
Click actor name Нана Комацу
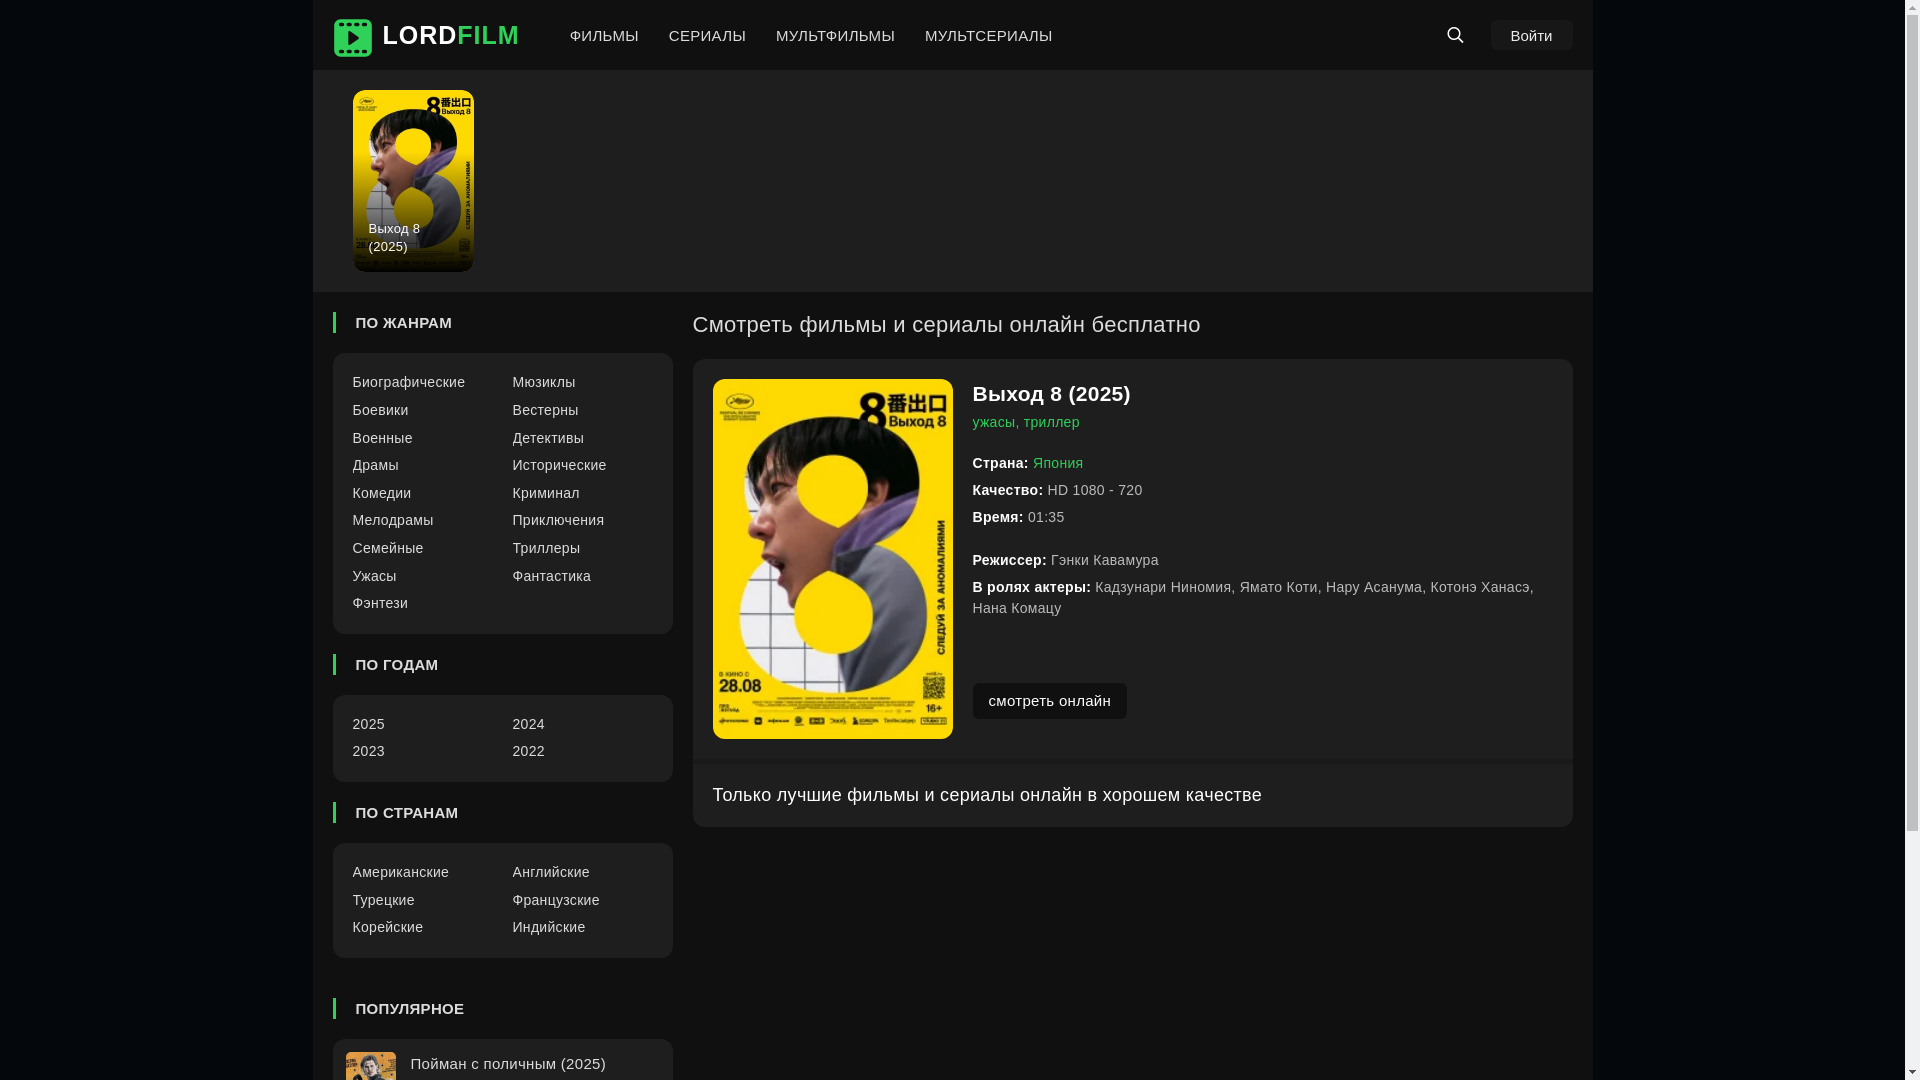[1016, 608]
